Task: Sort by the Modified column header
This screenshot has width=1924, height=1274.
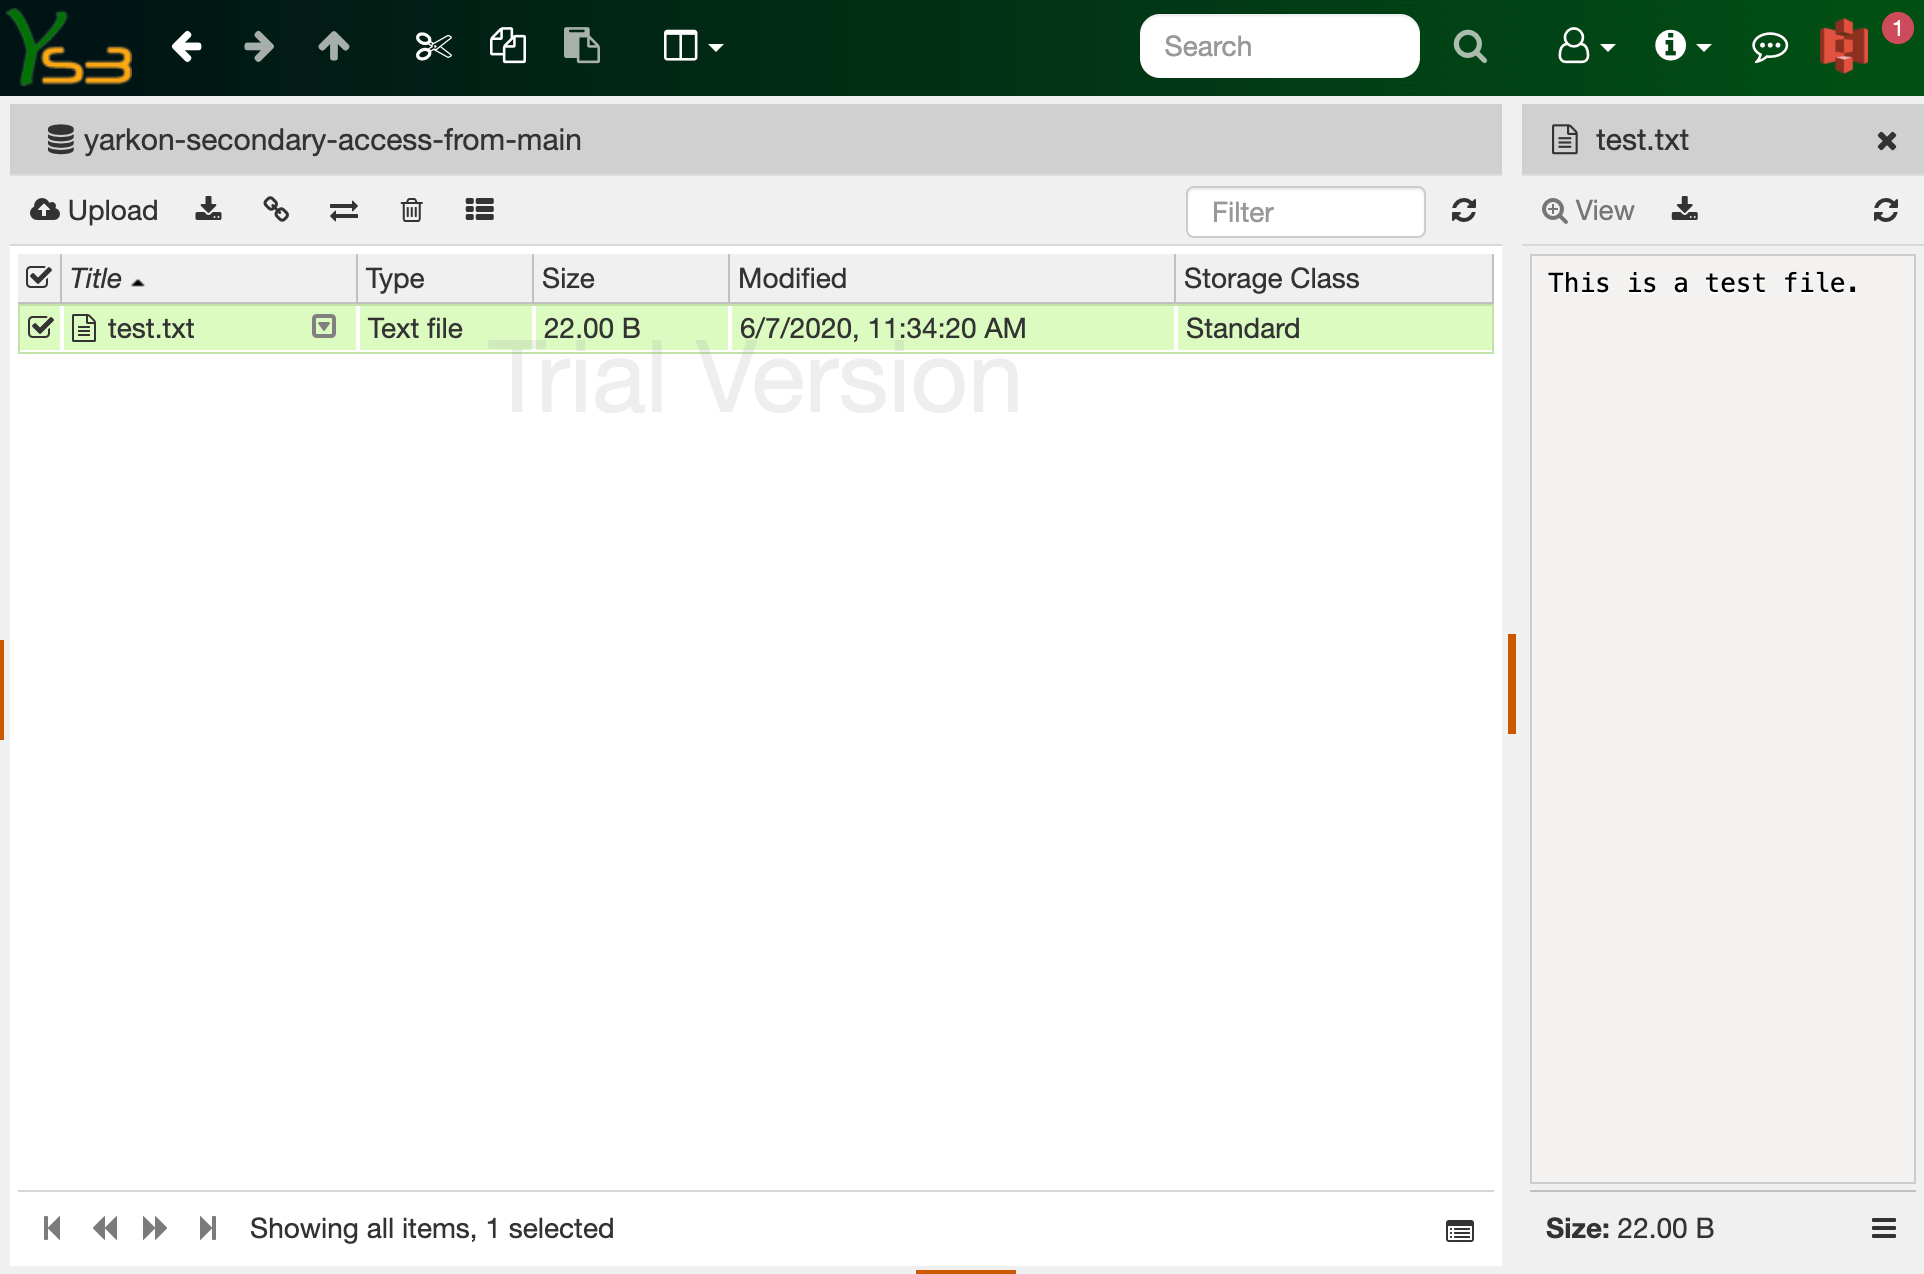Action: 792,278
